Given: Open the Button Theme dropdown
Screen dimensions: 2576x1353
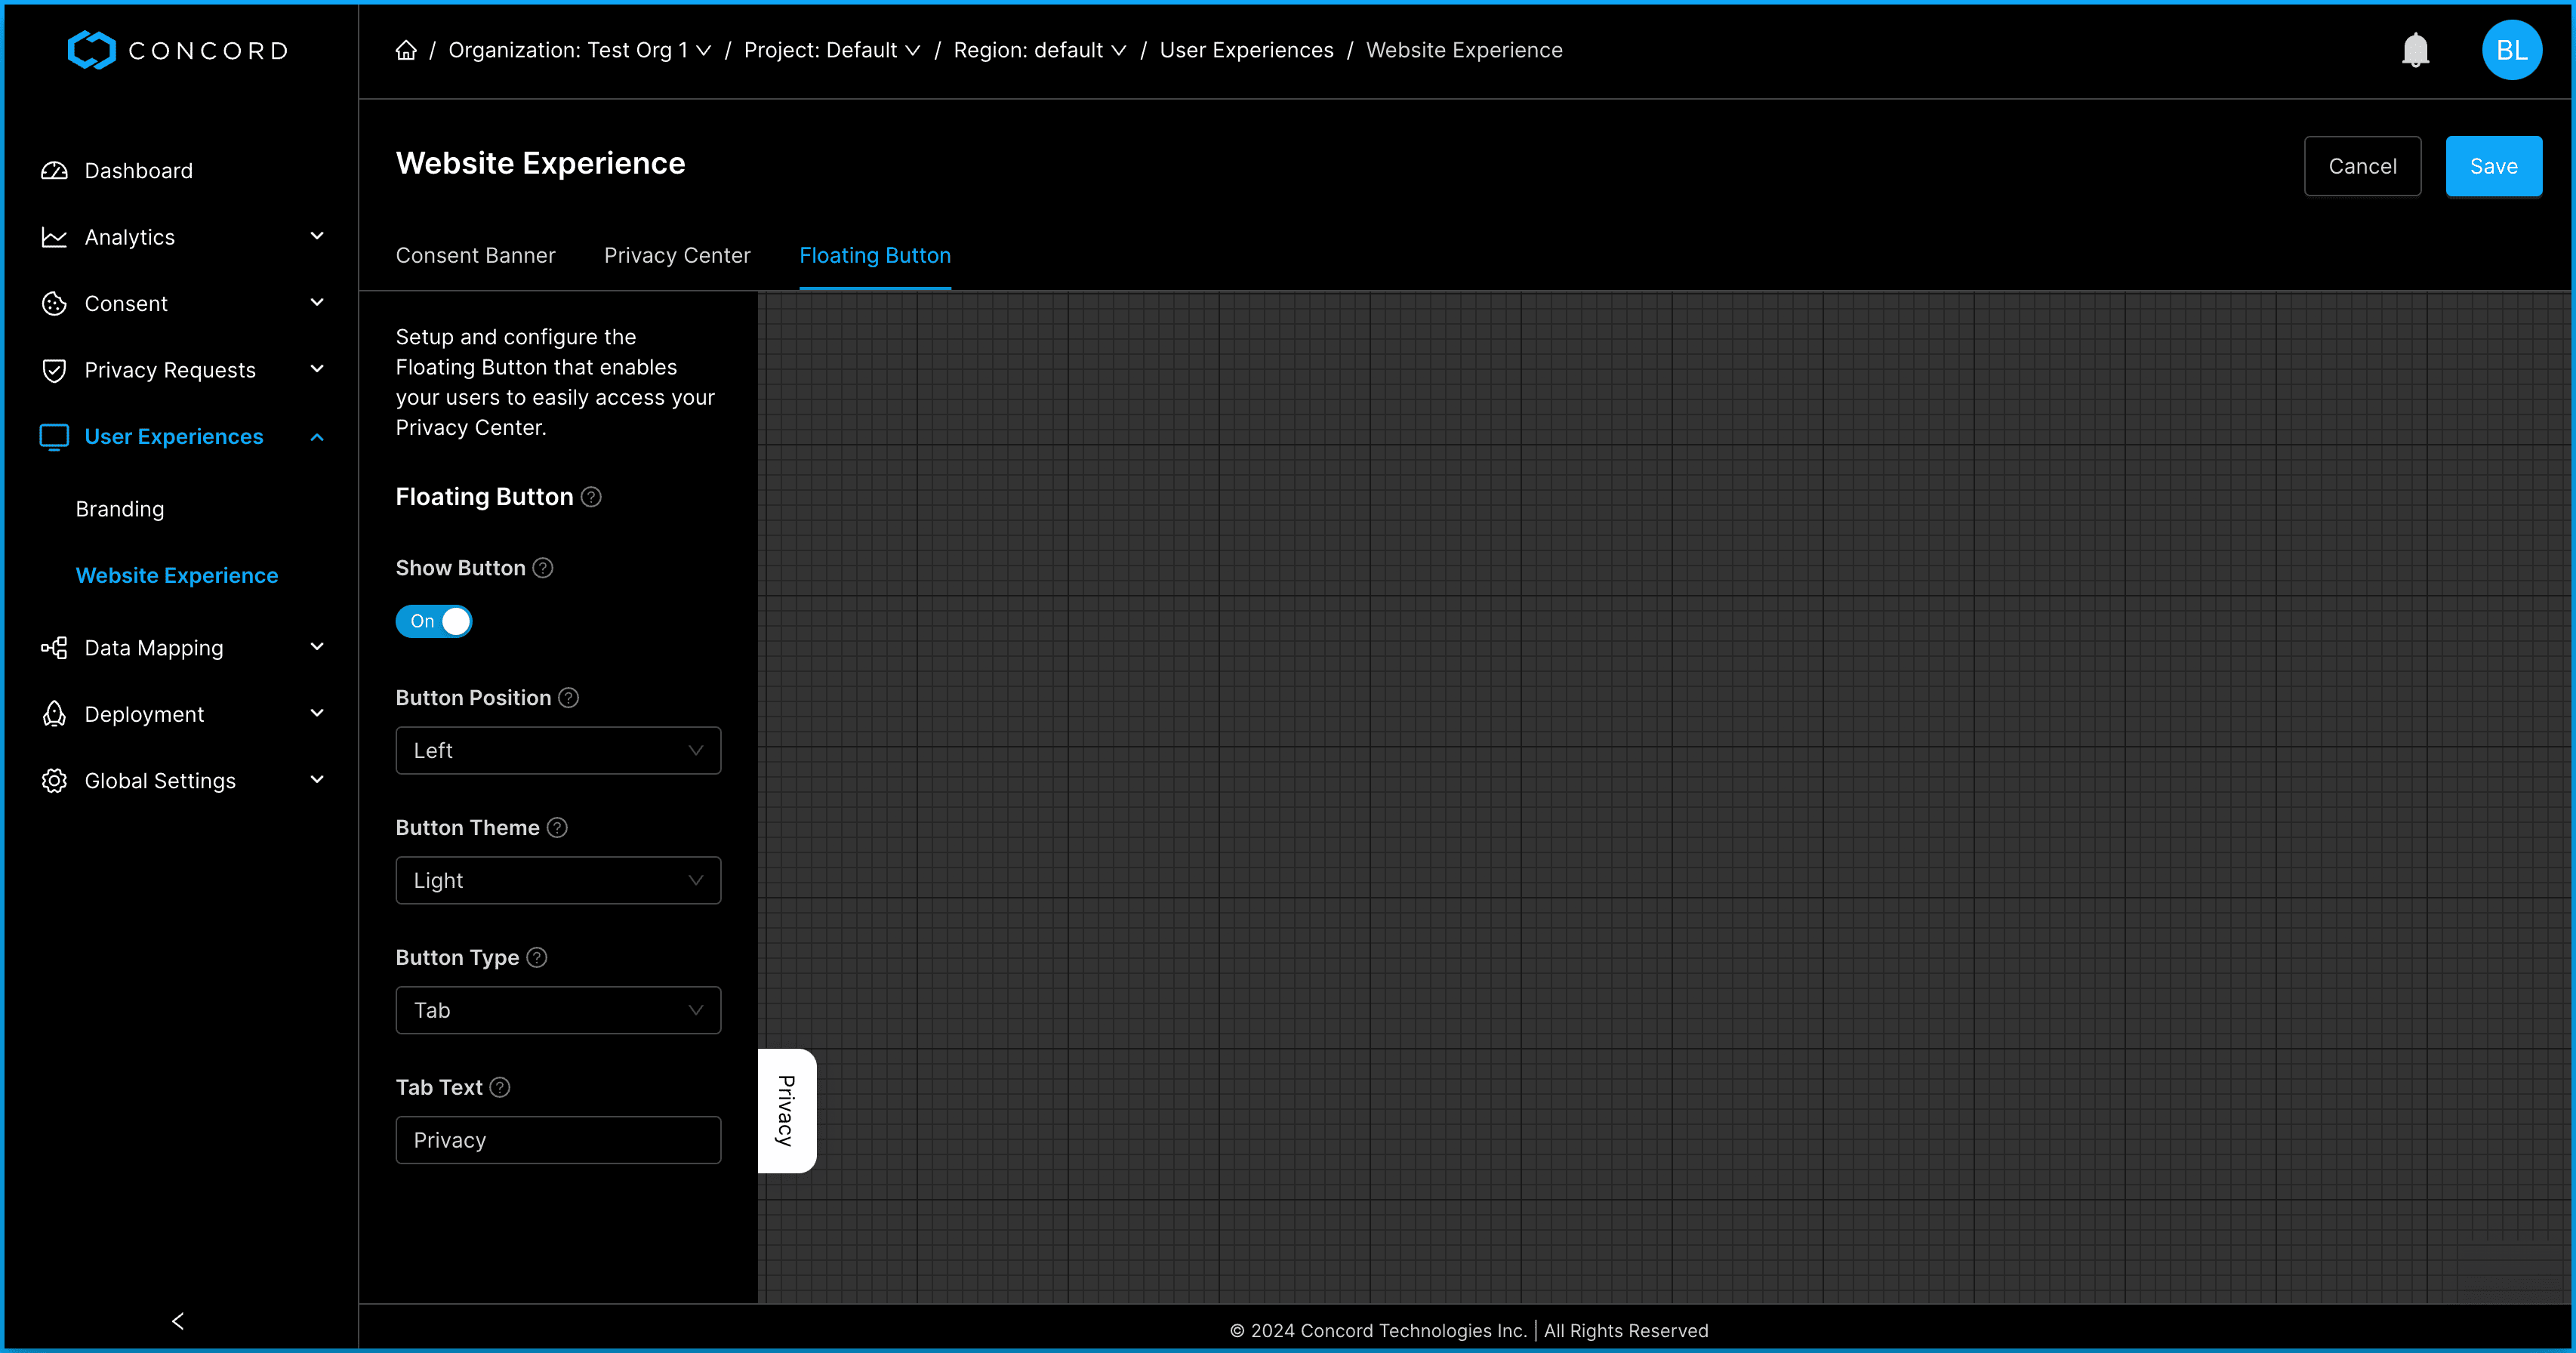Looking at the screenshot, I should (x=558, y=880).
